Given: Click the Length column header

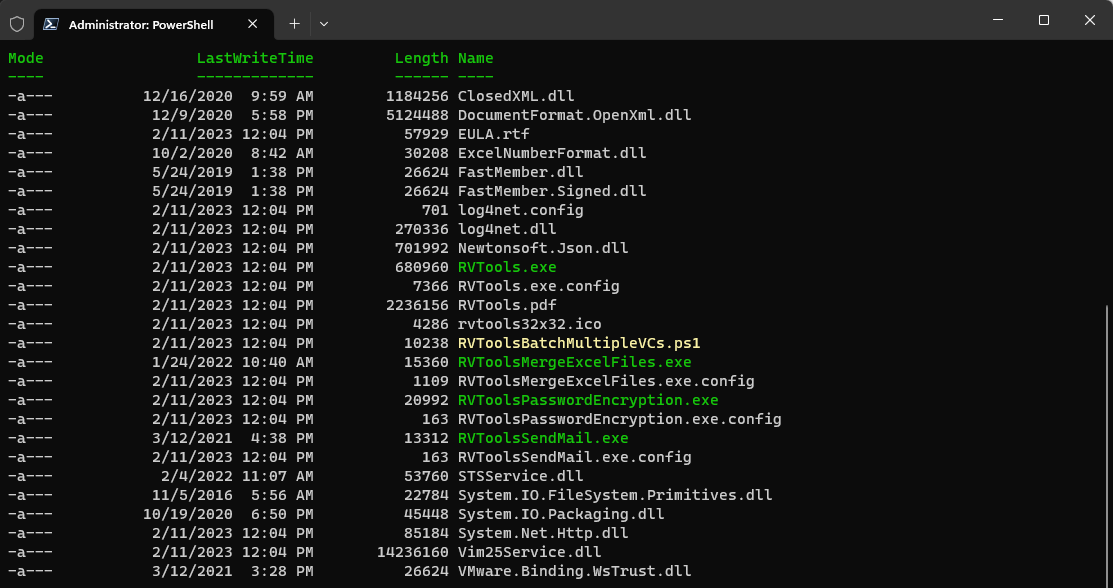Looking at the screenshot, I should point(422,58).
